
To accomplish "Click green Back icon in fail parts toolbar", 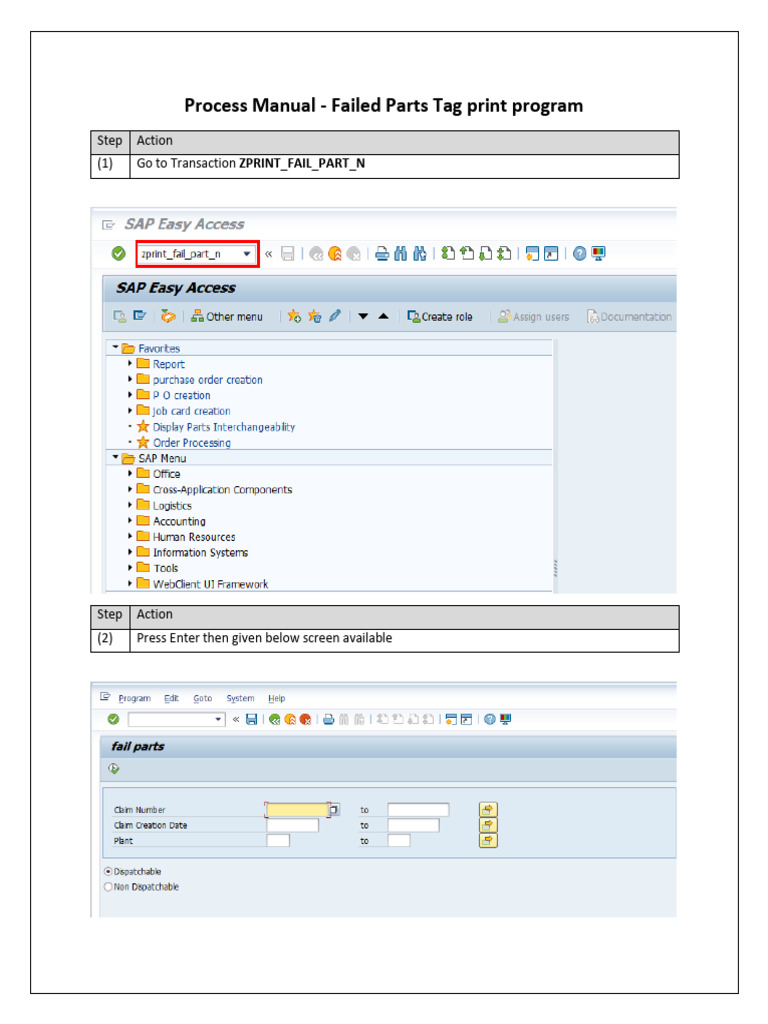I will click(x=274, y=719).
